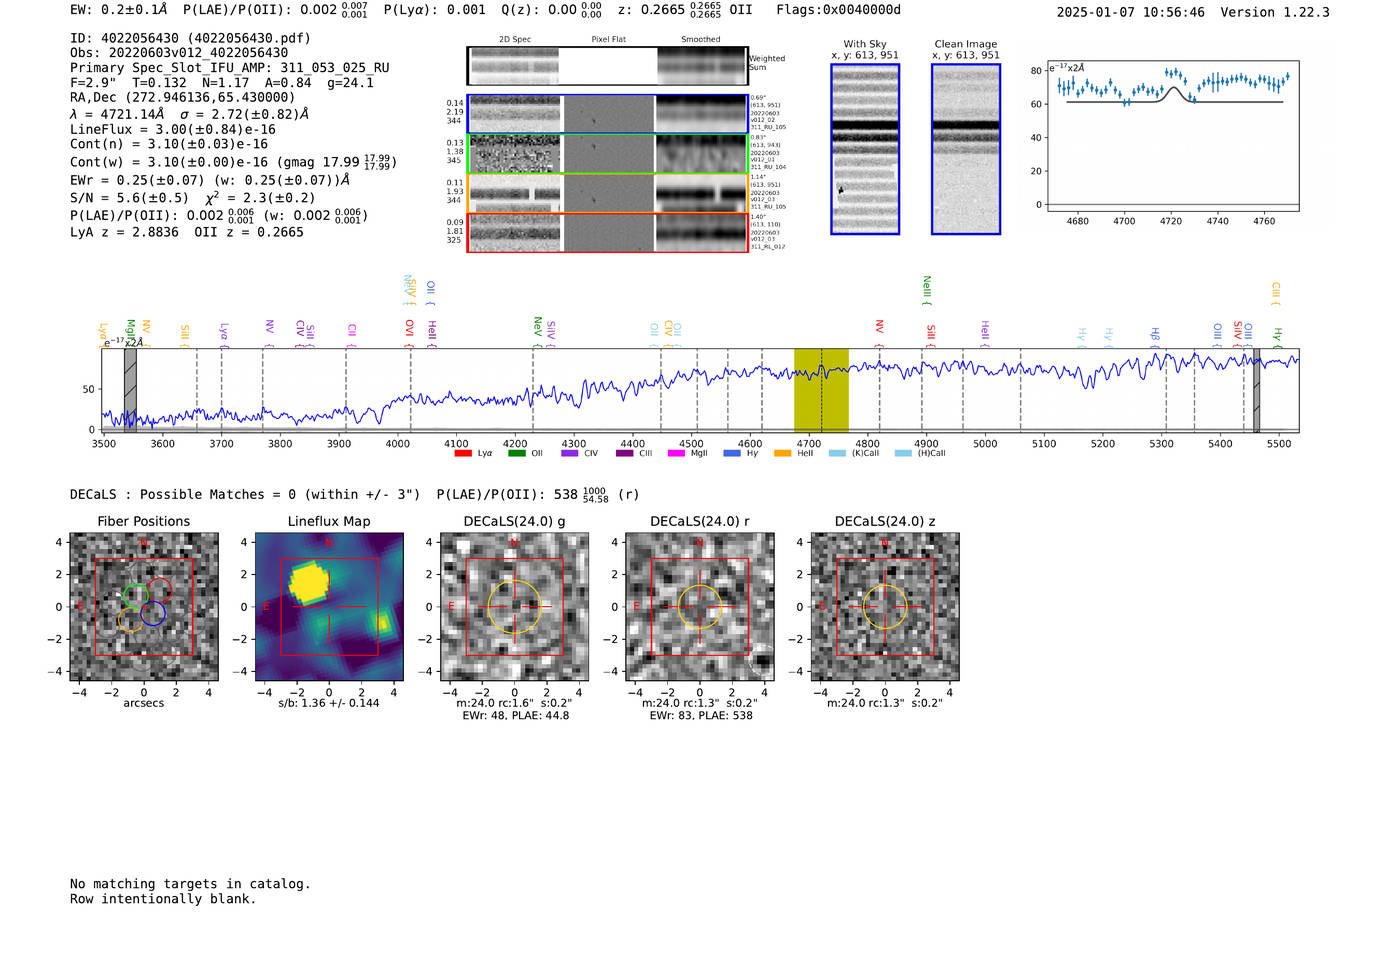
Task: Click the "Row intentionally blank." text
Action: [x=163, y=899]
